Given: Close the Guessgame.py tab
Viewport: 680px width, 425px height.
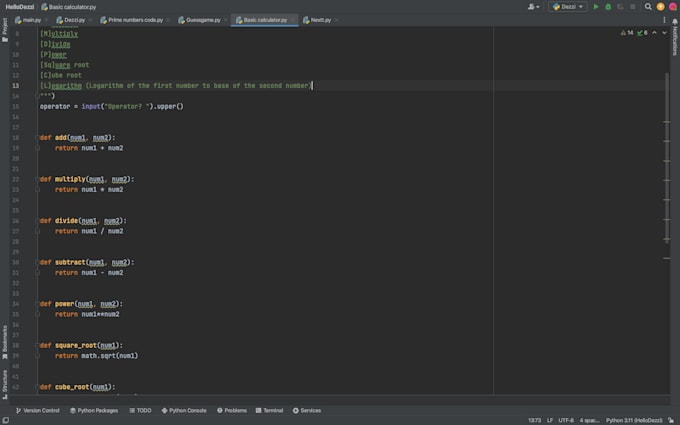Looking at the screenshot, I should pyautogui.click(x=226, y=20).
